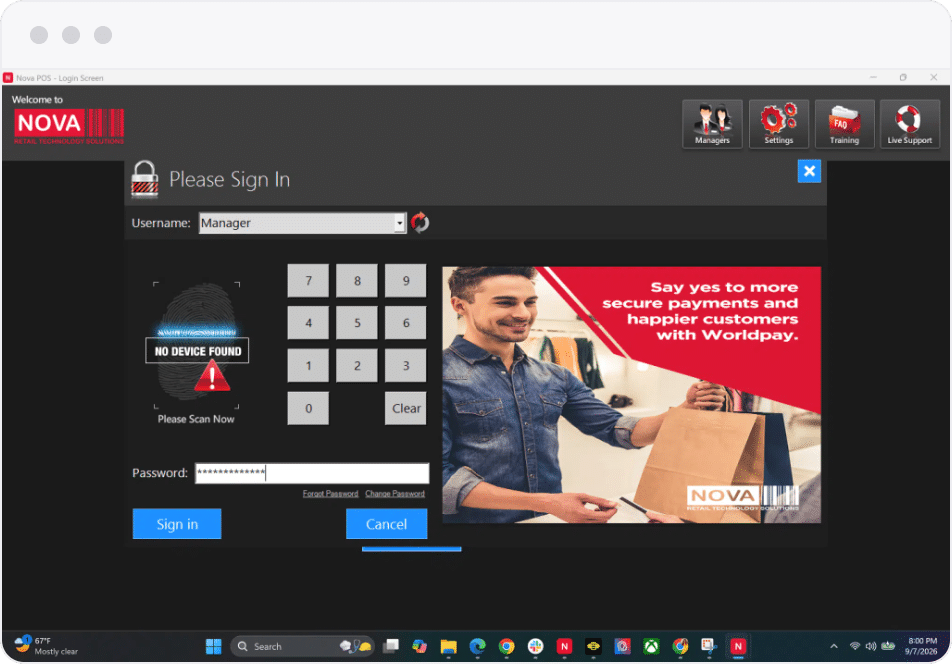The image size is (952, 664).
Task: Clear the entered password with the Clear key
Action: [x=406, y=408]
